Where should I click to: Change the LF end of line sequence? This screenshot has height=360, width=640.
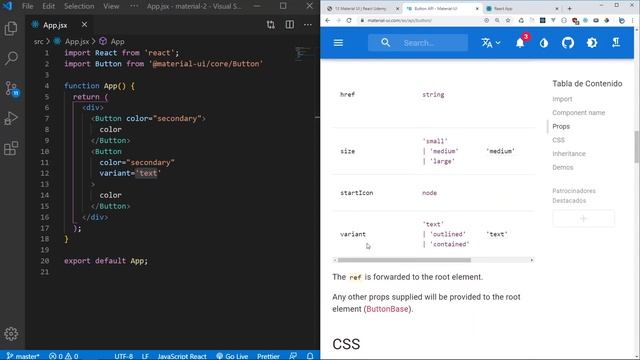click(x=145, y=356)
